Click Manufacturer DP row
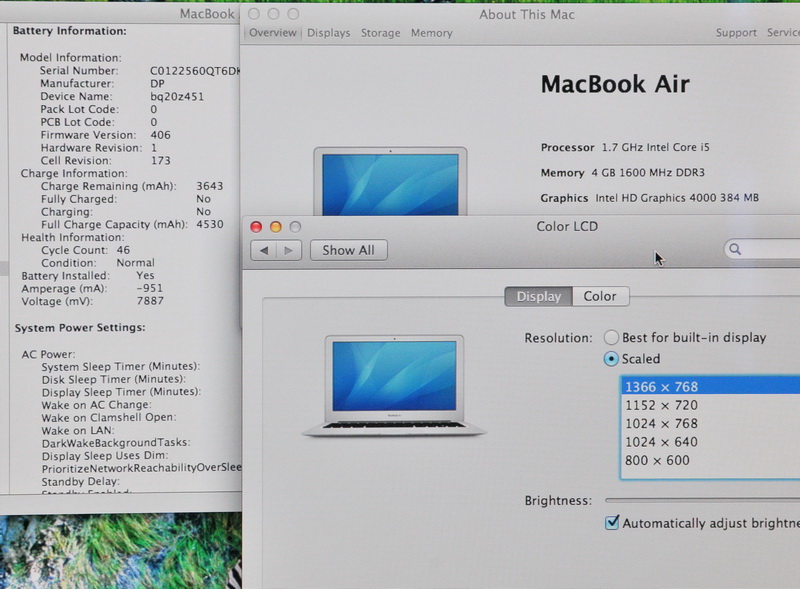Viewport: 800px width, 589px height. [x=103, y=83]
